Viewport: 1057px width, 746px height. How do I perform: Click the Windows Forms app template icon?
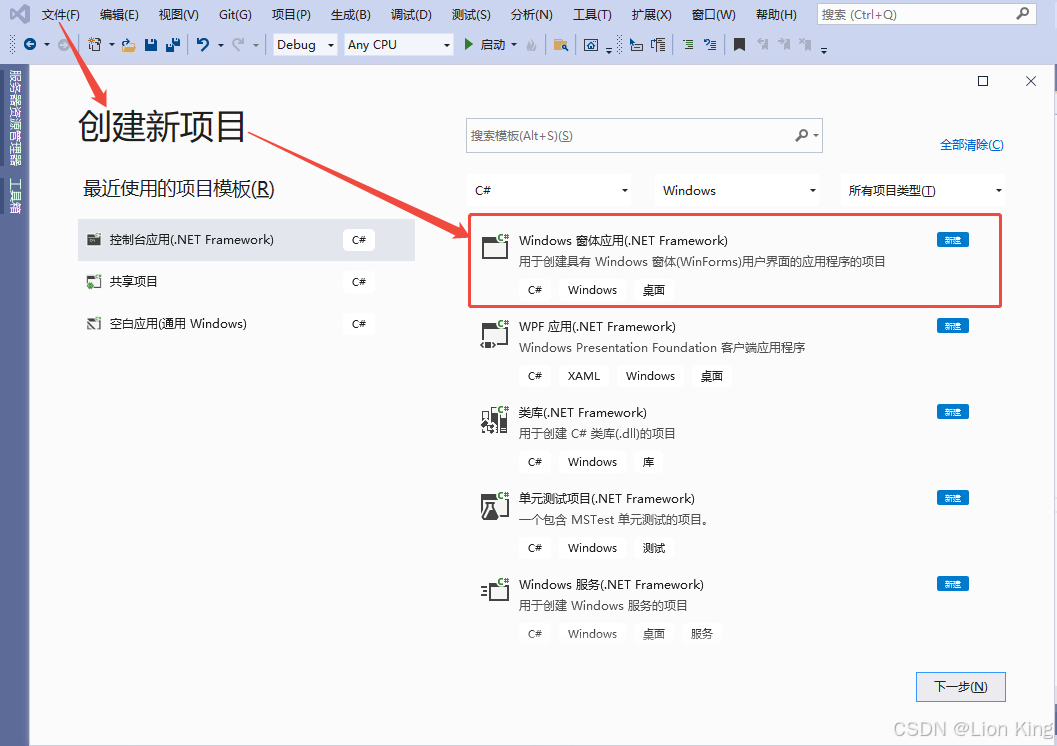point(495,247)
